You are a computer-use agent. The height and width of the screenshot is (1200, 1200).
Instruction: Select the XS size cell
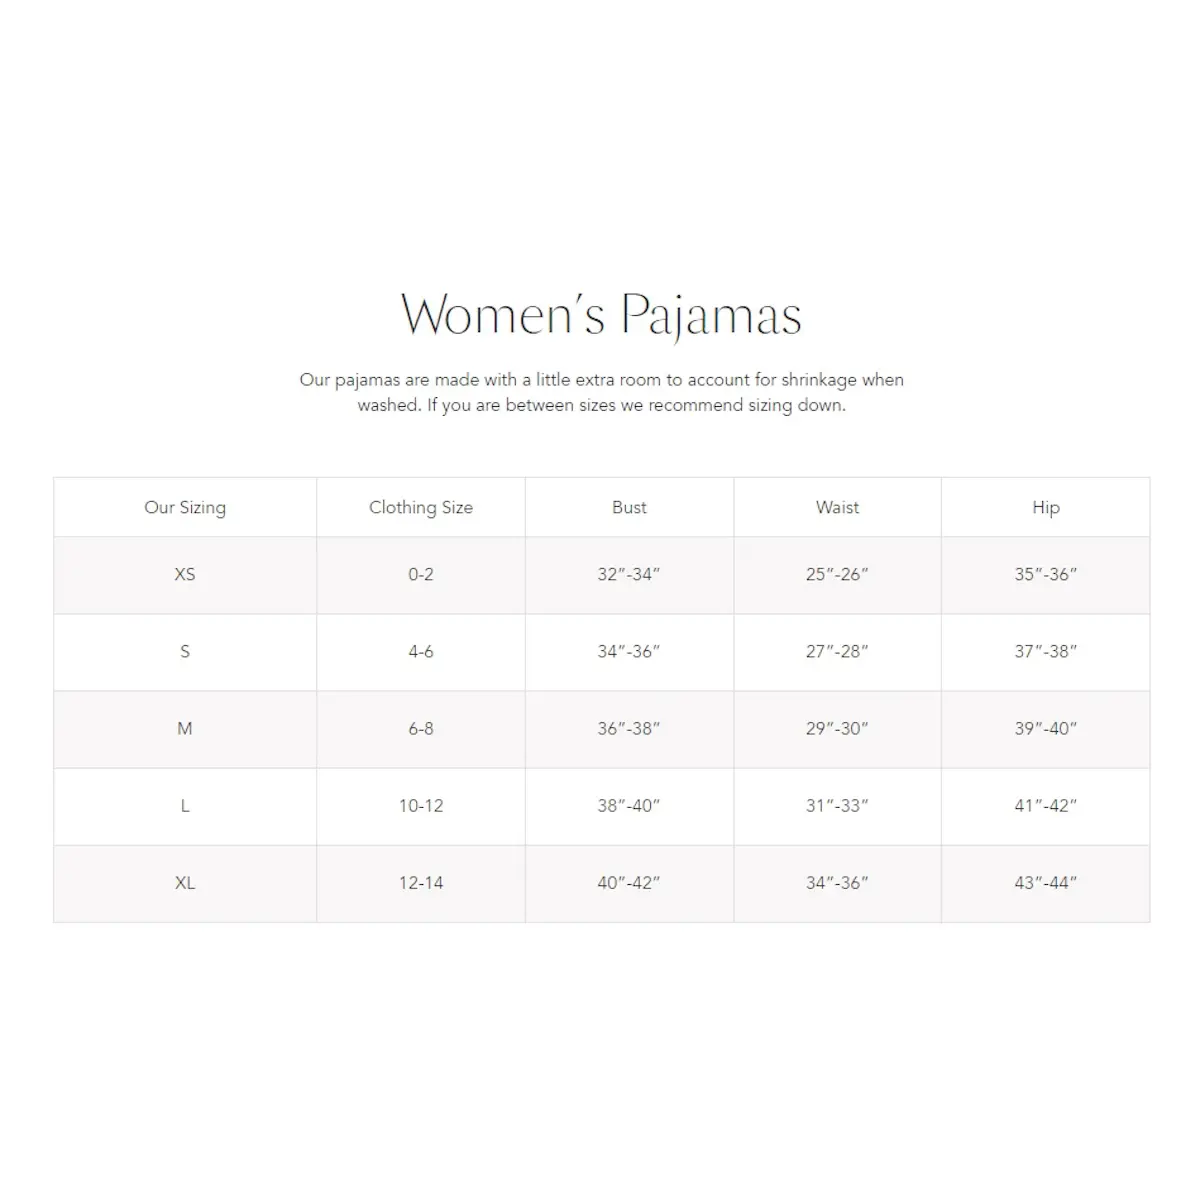click(x=185, y=574)
